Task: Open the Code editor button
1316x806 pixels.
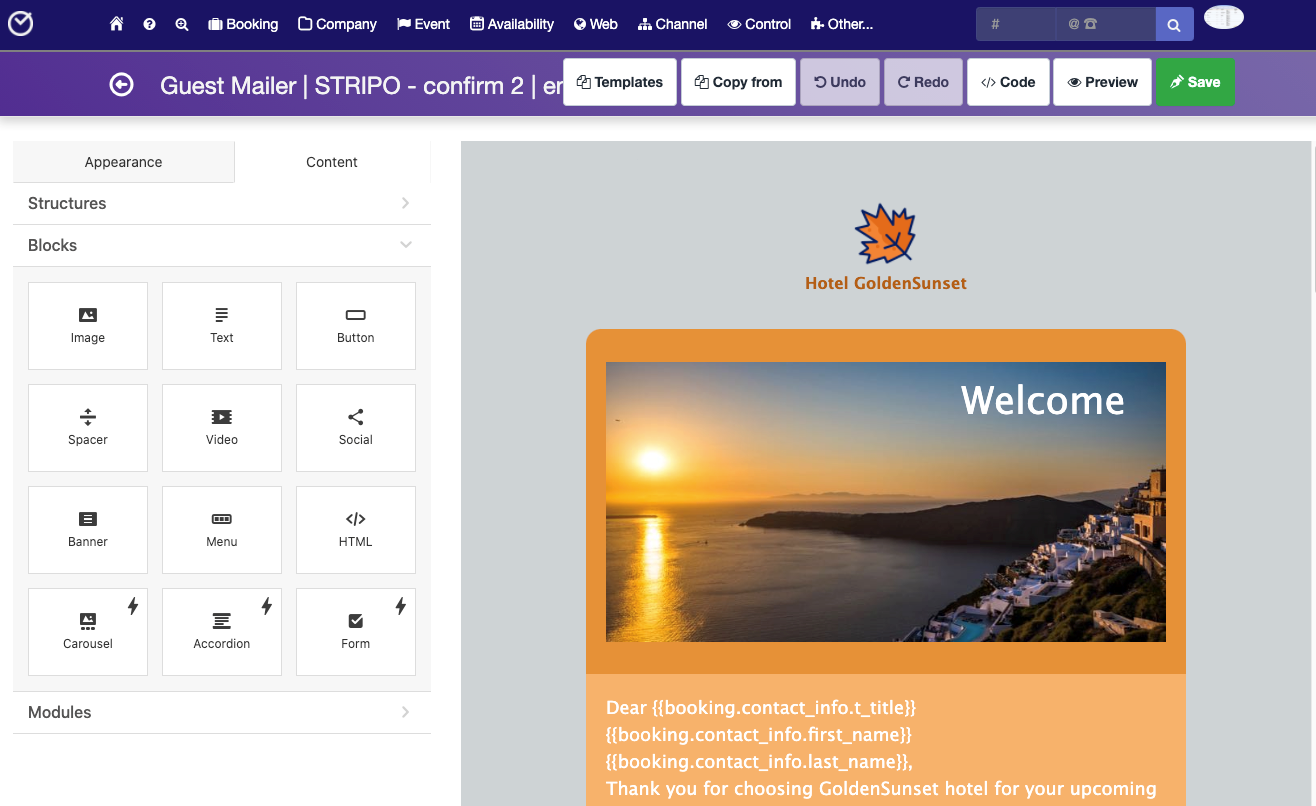Action: coord(1008,82)
